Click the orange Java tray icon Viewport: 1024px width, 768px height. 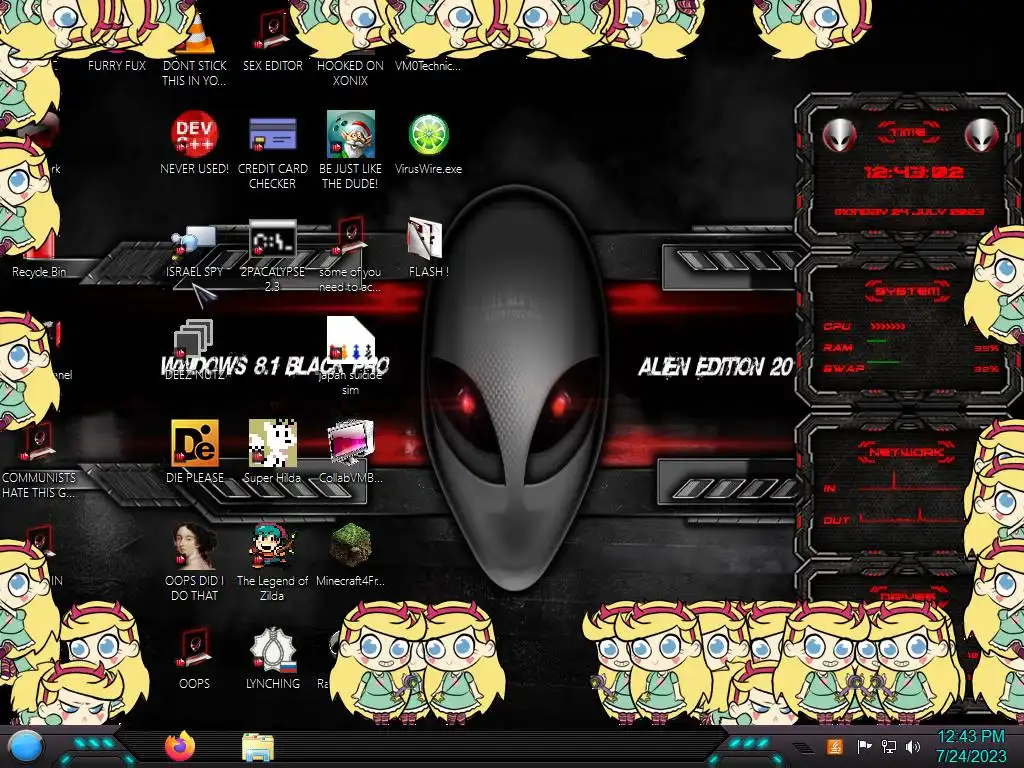click(835, 746)
